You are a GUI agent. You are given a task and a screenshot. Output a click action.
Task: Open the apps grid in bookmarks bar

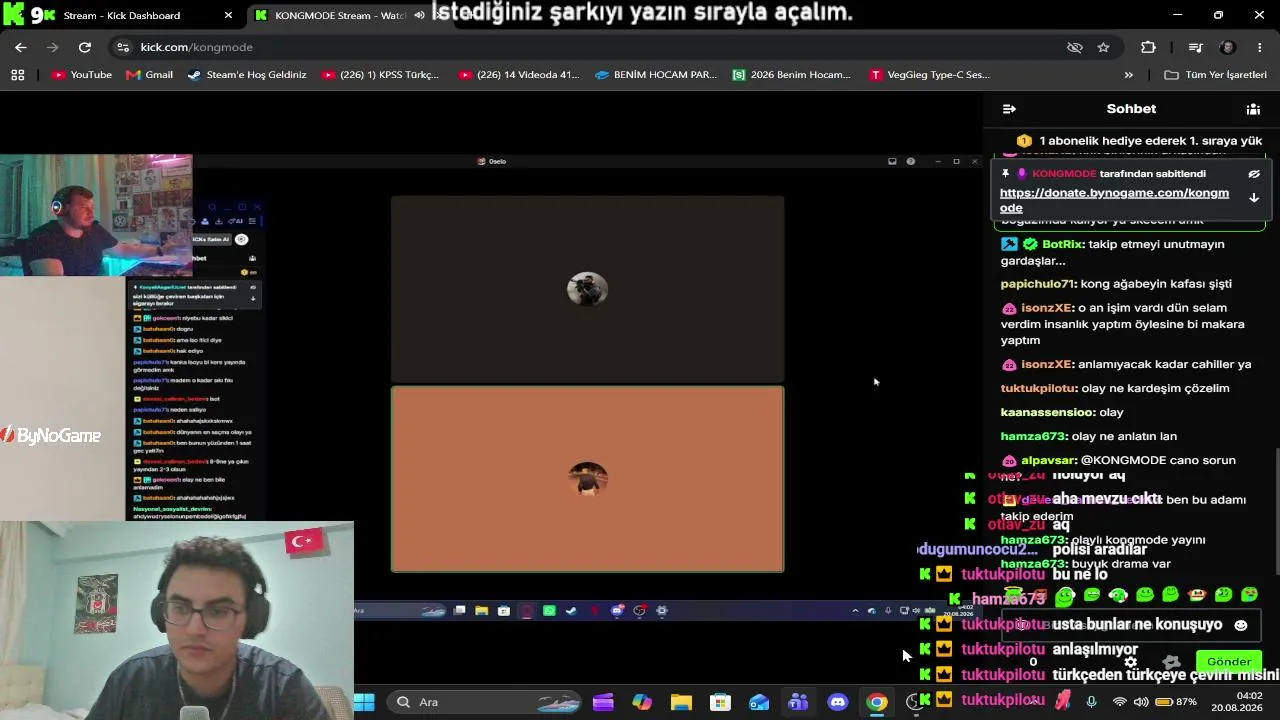tap(17, 75)
